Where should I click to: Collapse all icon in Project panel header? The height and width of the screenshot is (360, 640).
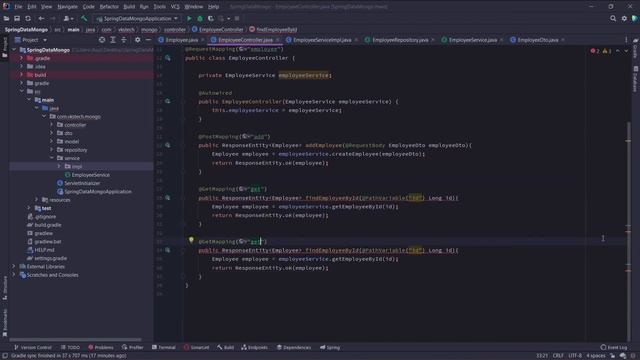124,40
